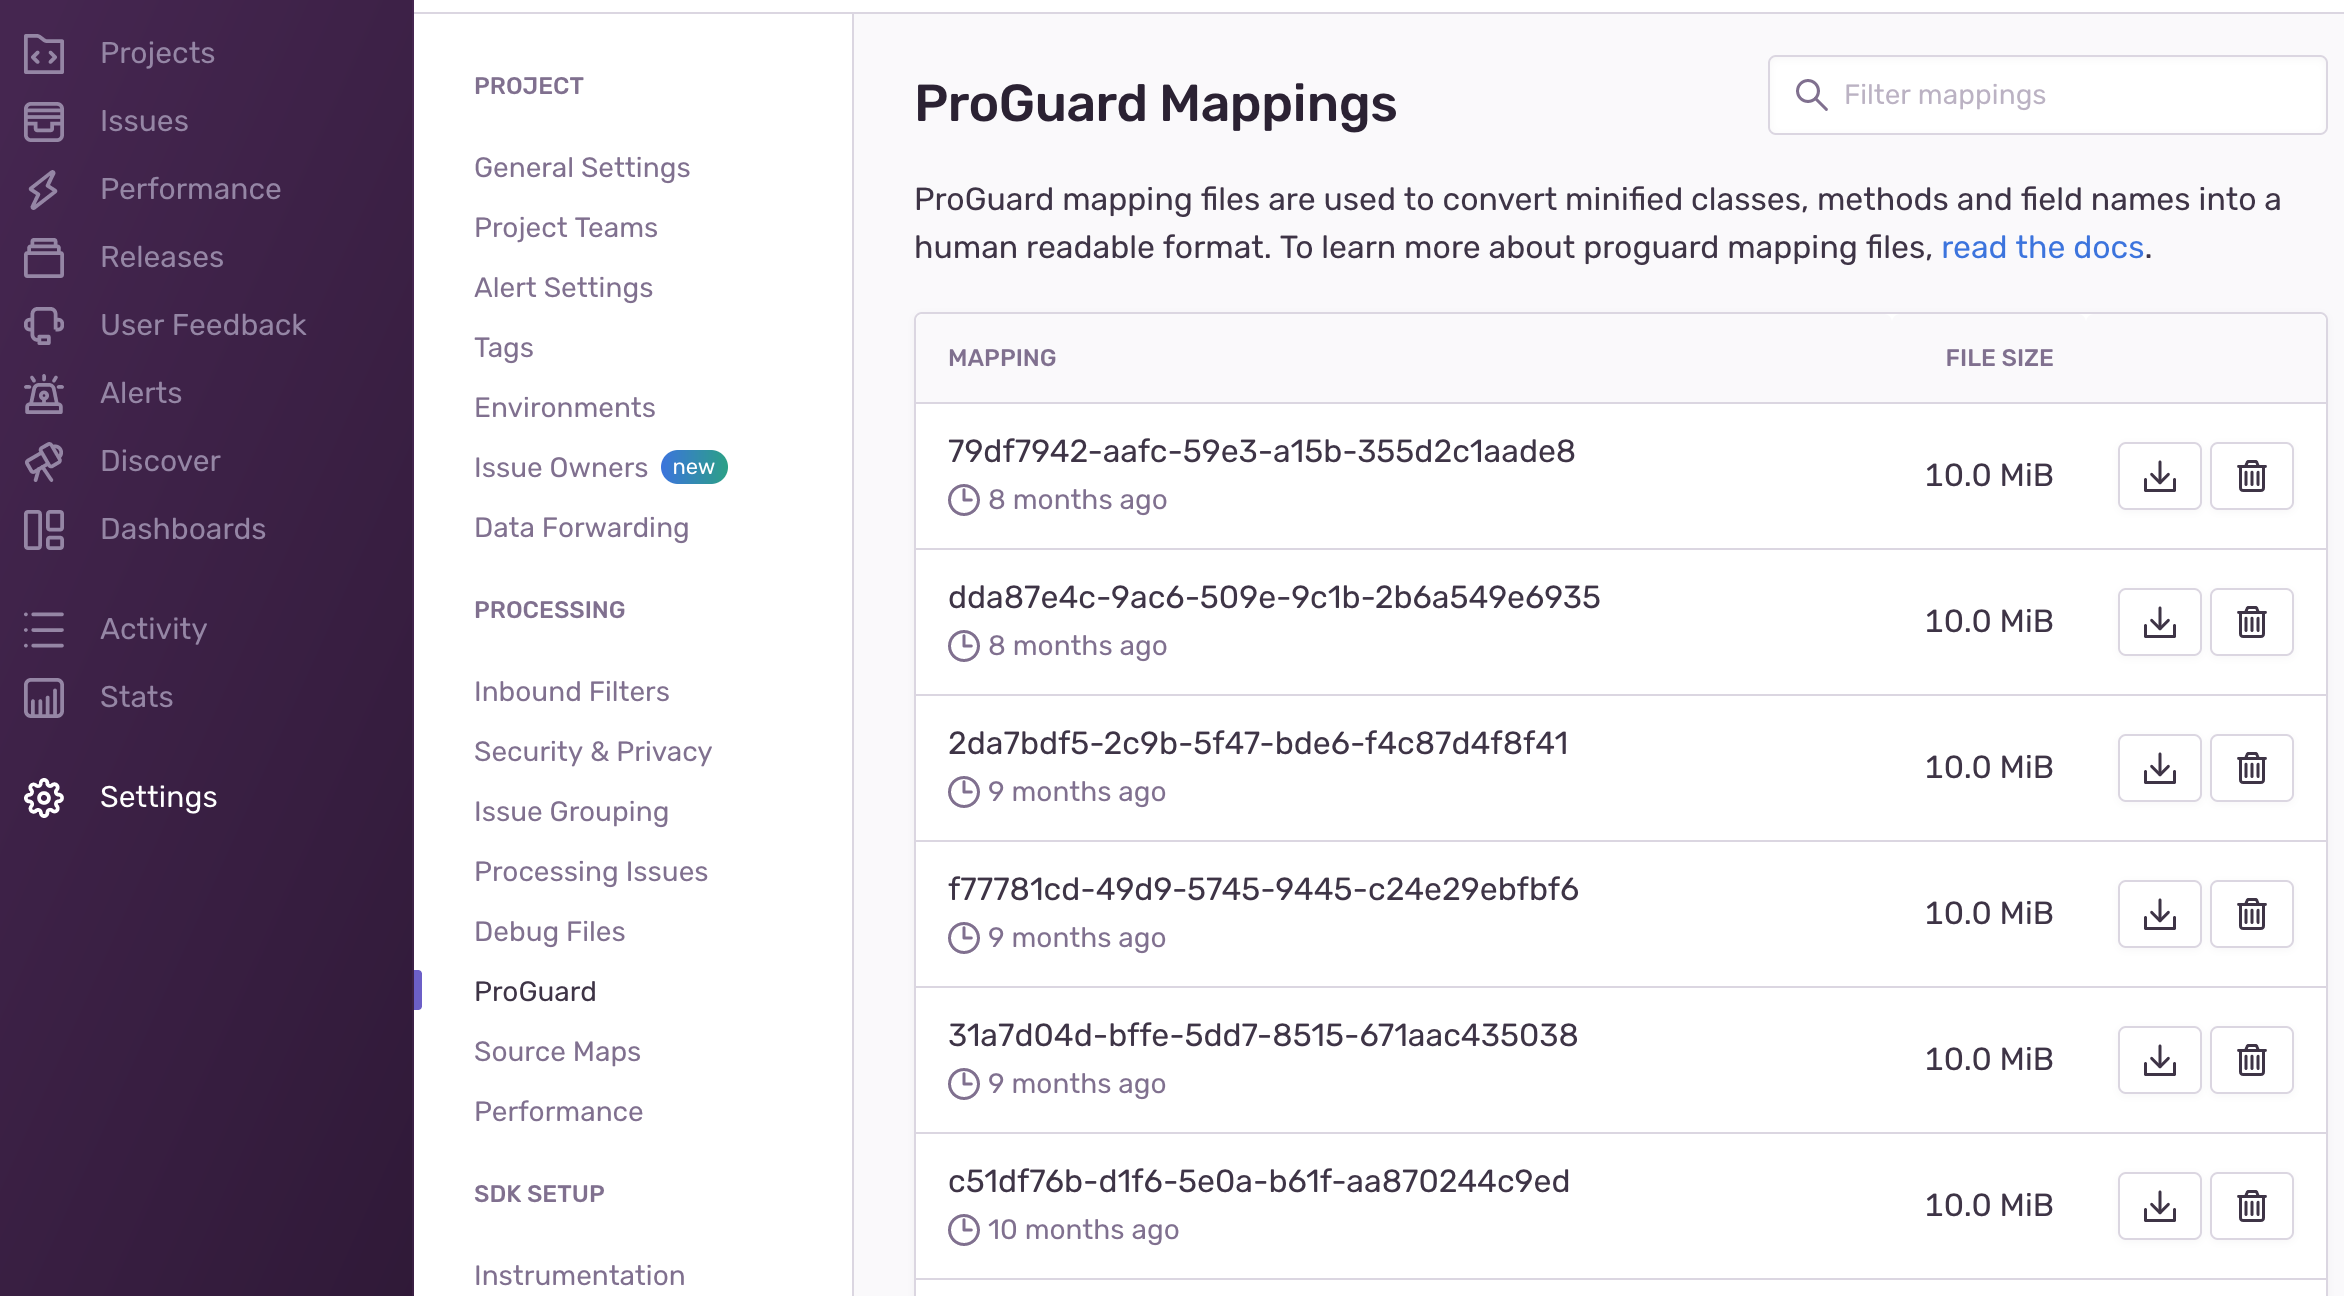Open Performance via the lightning icon
The image size is (2344, 1296).
point(42,189)
